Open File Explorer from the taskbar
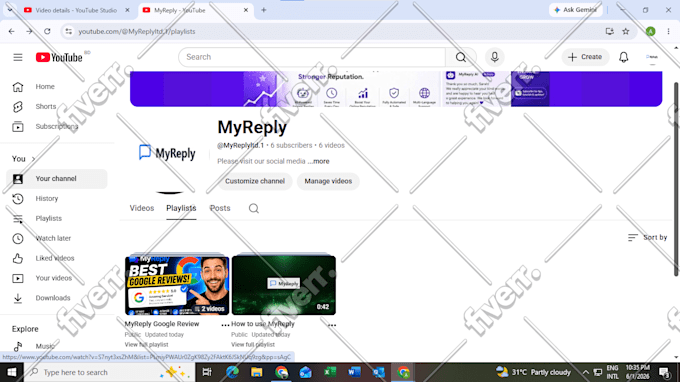This screenshot has width=680, height=382. pyautogui.click(x=256, y=372)
